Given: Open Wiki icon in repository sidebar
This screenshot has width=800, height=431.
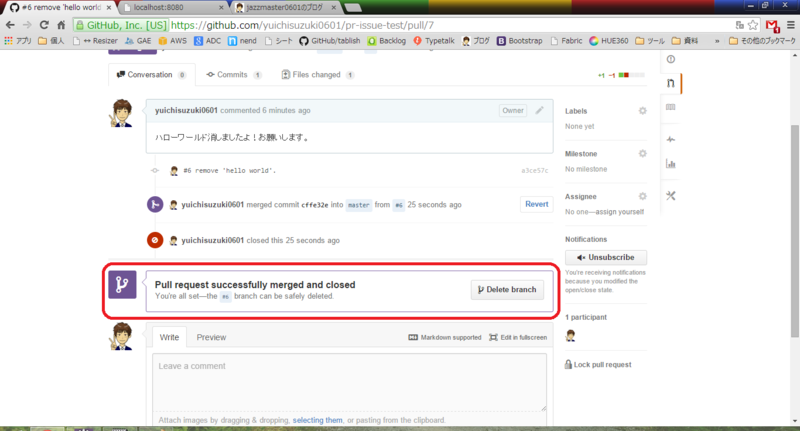Looking at the screenshot, I should click(x=671, y=107).
